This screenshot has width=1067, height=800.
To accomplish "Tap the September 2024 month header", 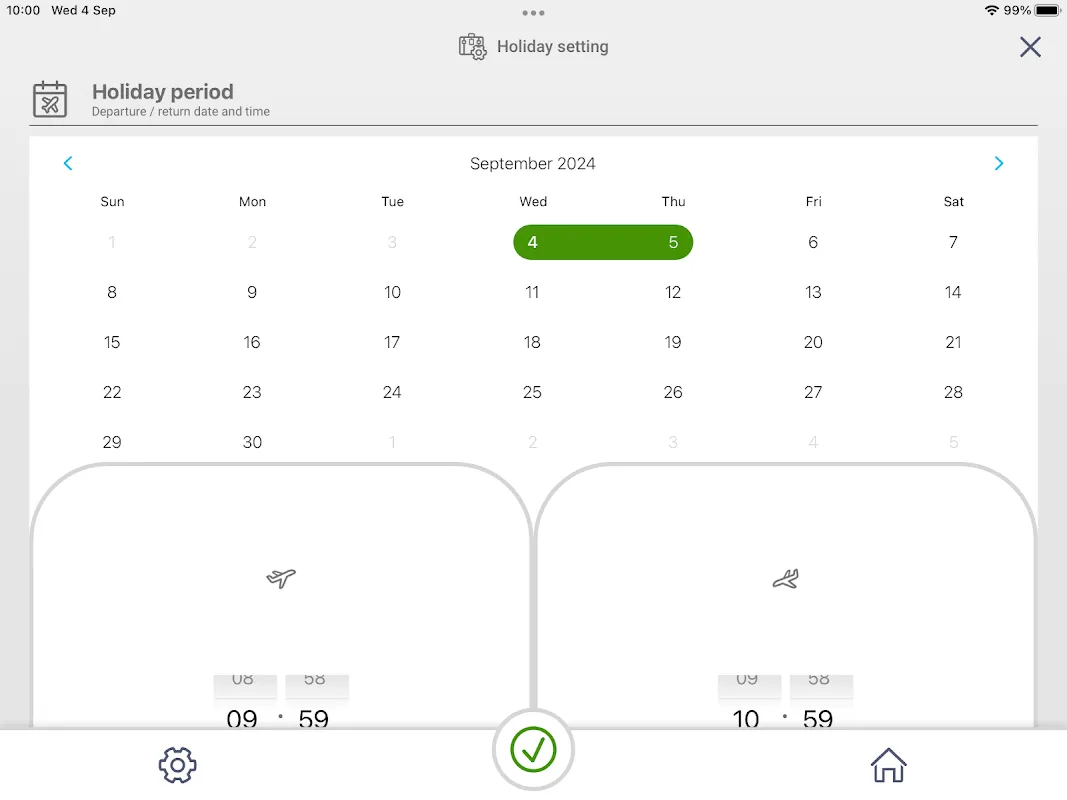I will pos(533,163).
